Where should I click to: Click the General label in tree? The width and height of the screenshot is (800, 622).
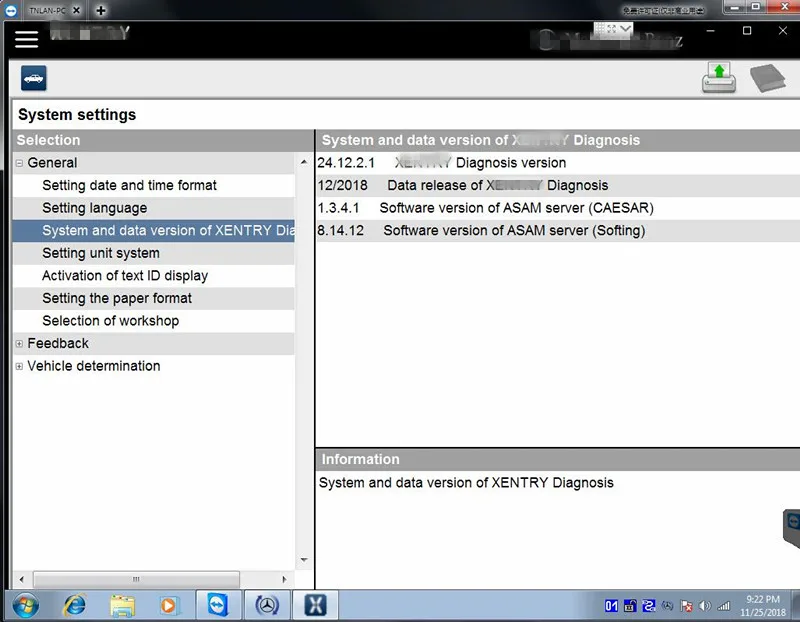52,163
